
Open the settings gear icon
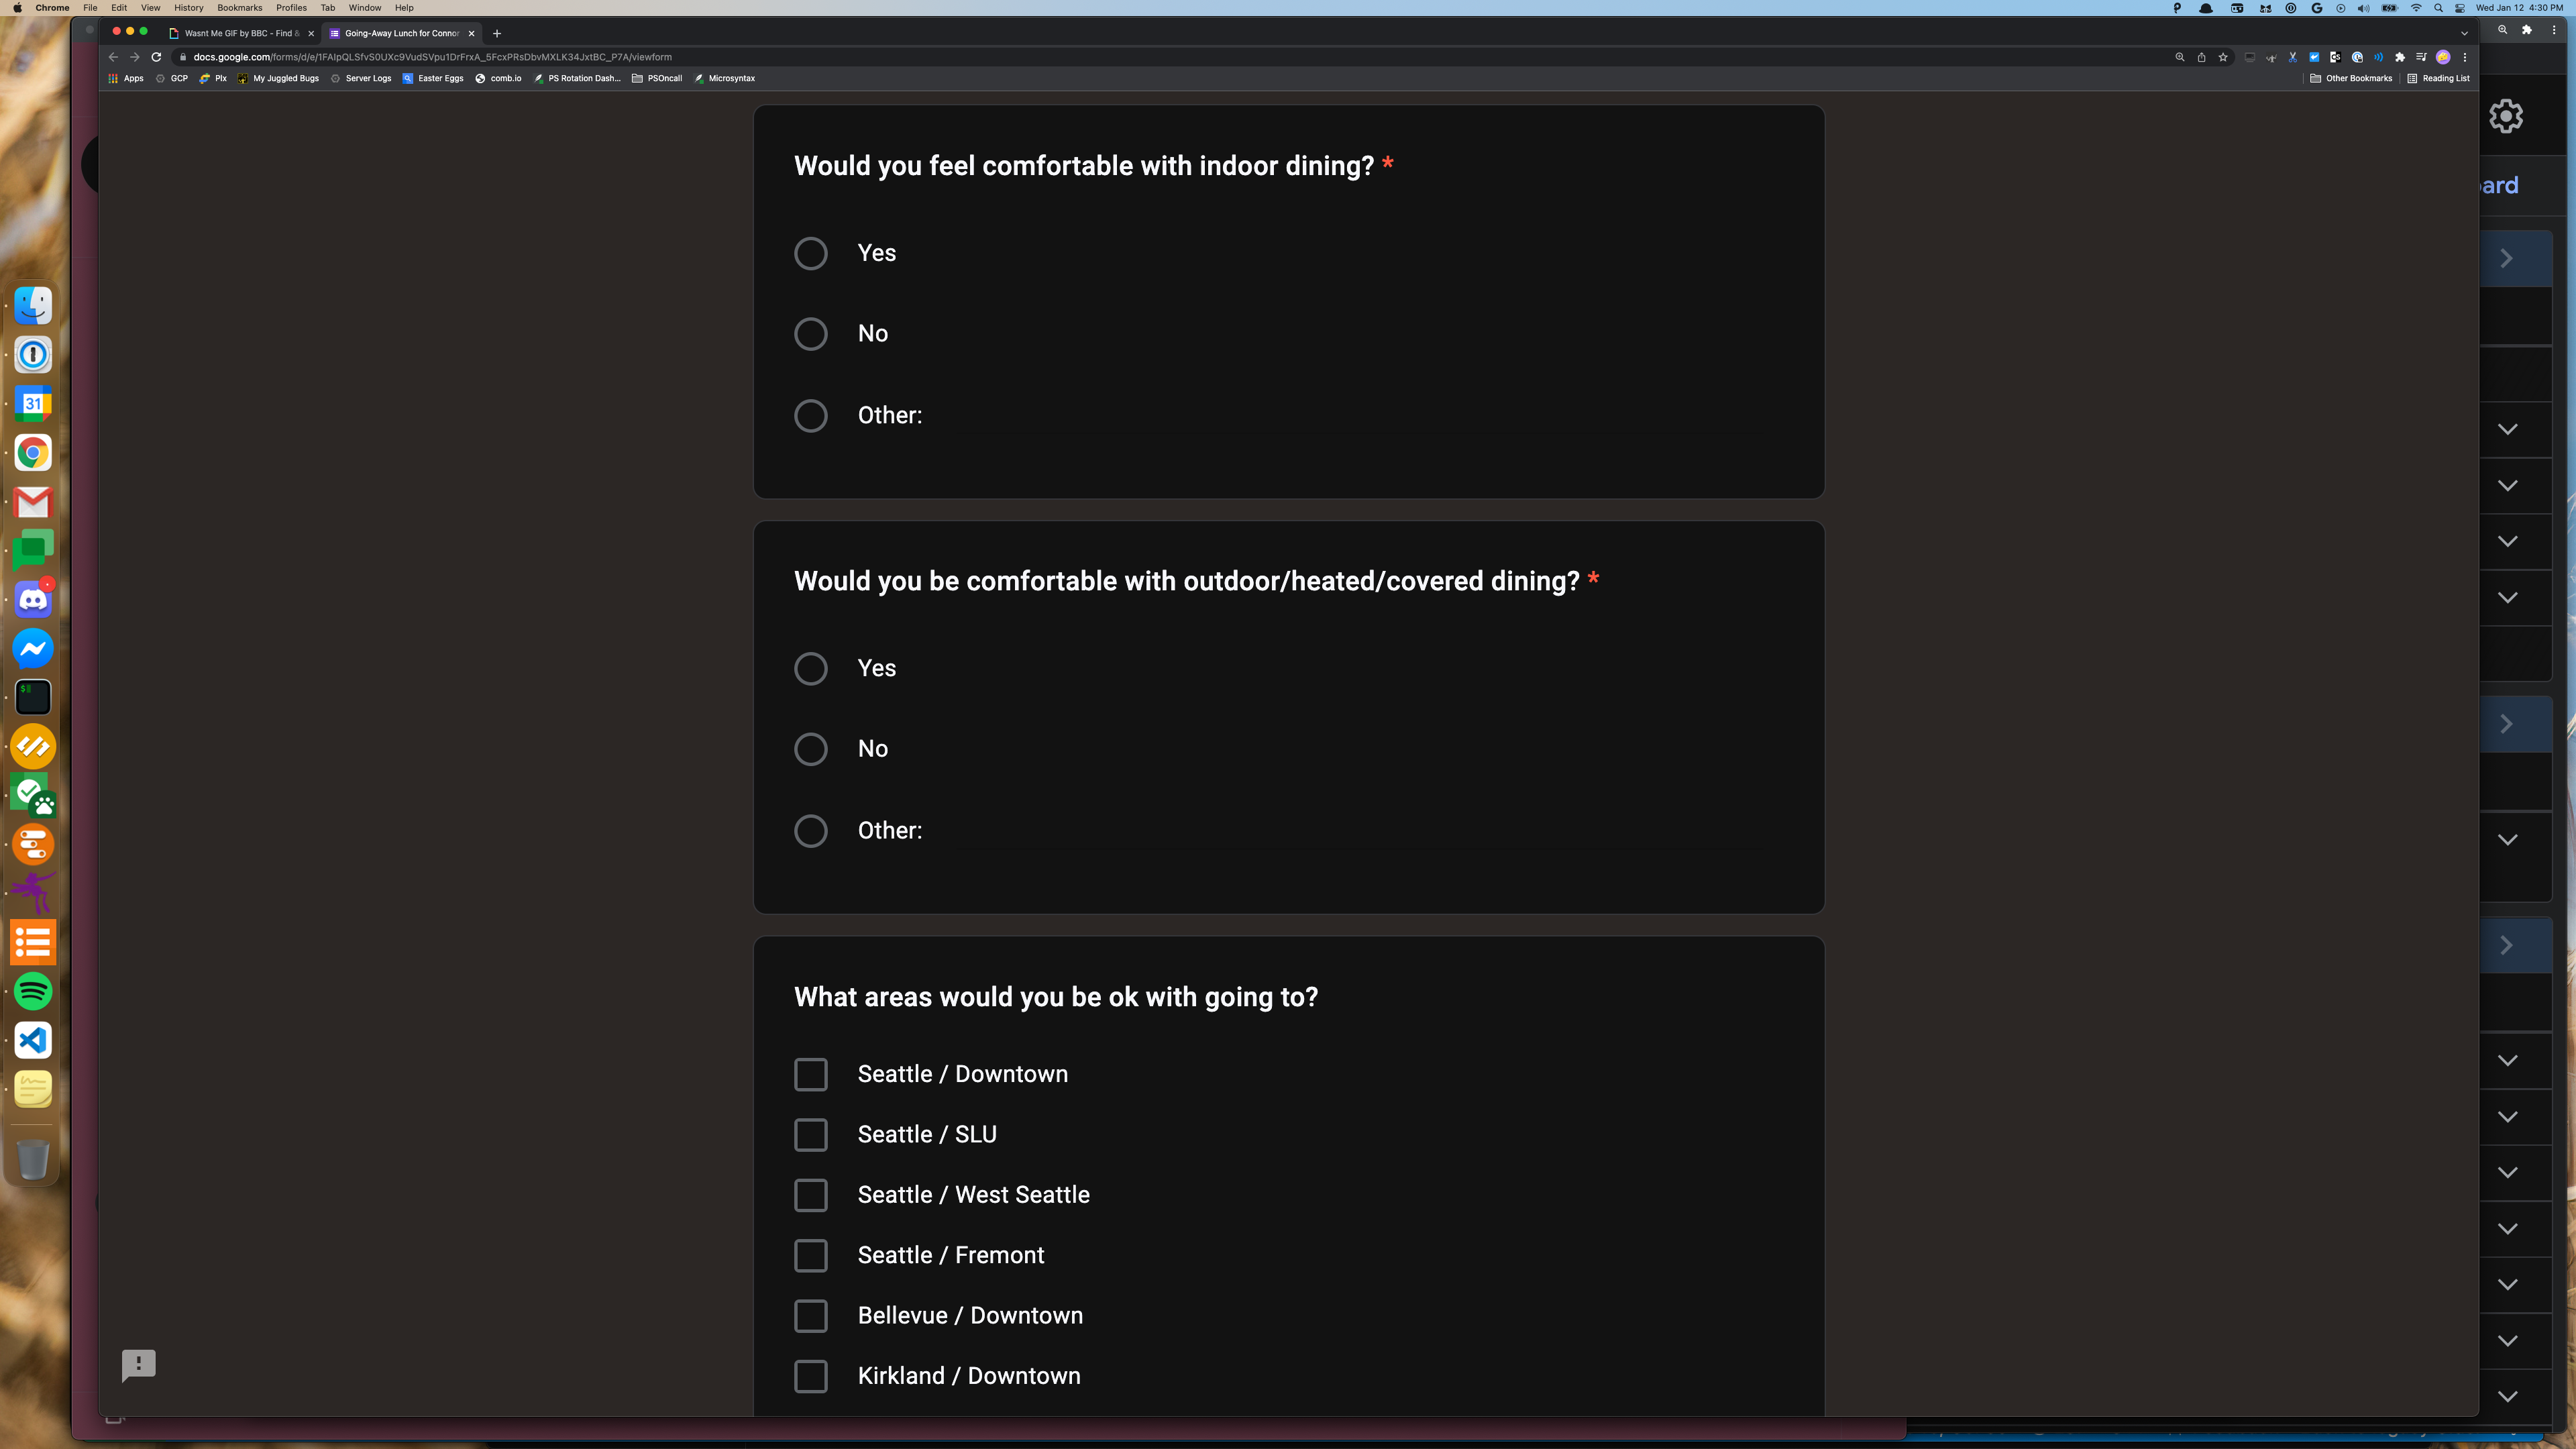coord(2506,116)
